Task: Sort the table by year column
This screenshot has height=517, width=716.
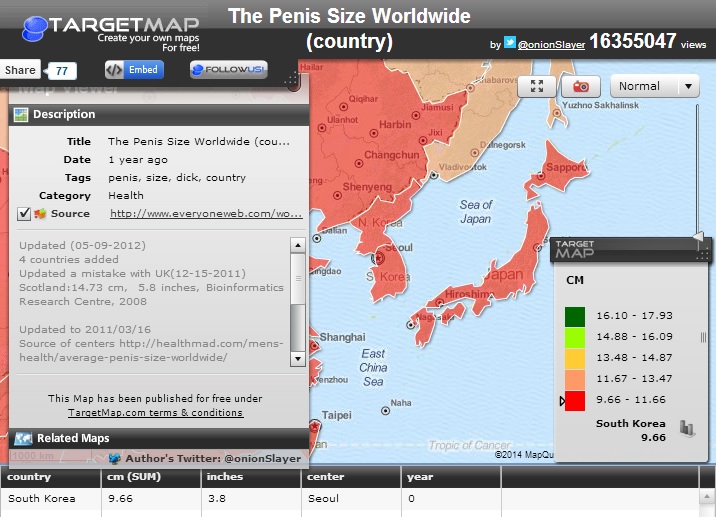Action: 451,477
